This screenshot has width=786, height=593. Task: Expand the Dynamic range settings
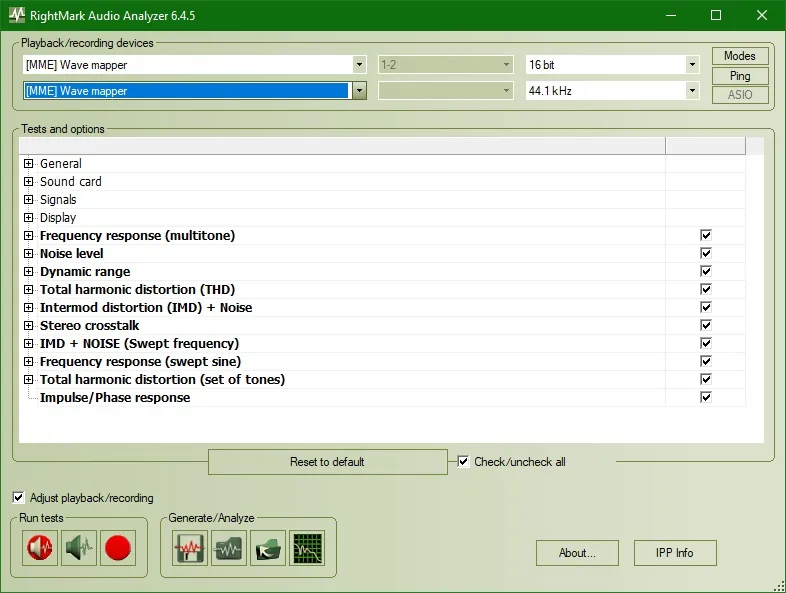(29, 272)
